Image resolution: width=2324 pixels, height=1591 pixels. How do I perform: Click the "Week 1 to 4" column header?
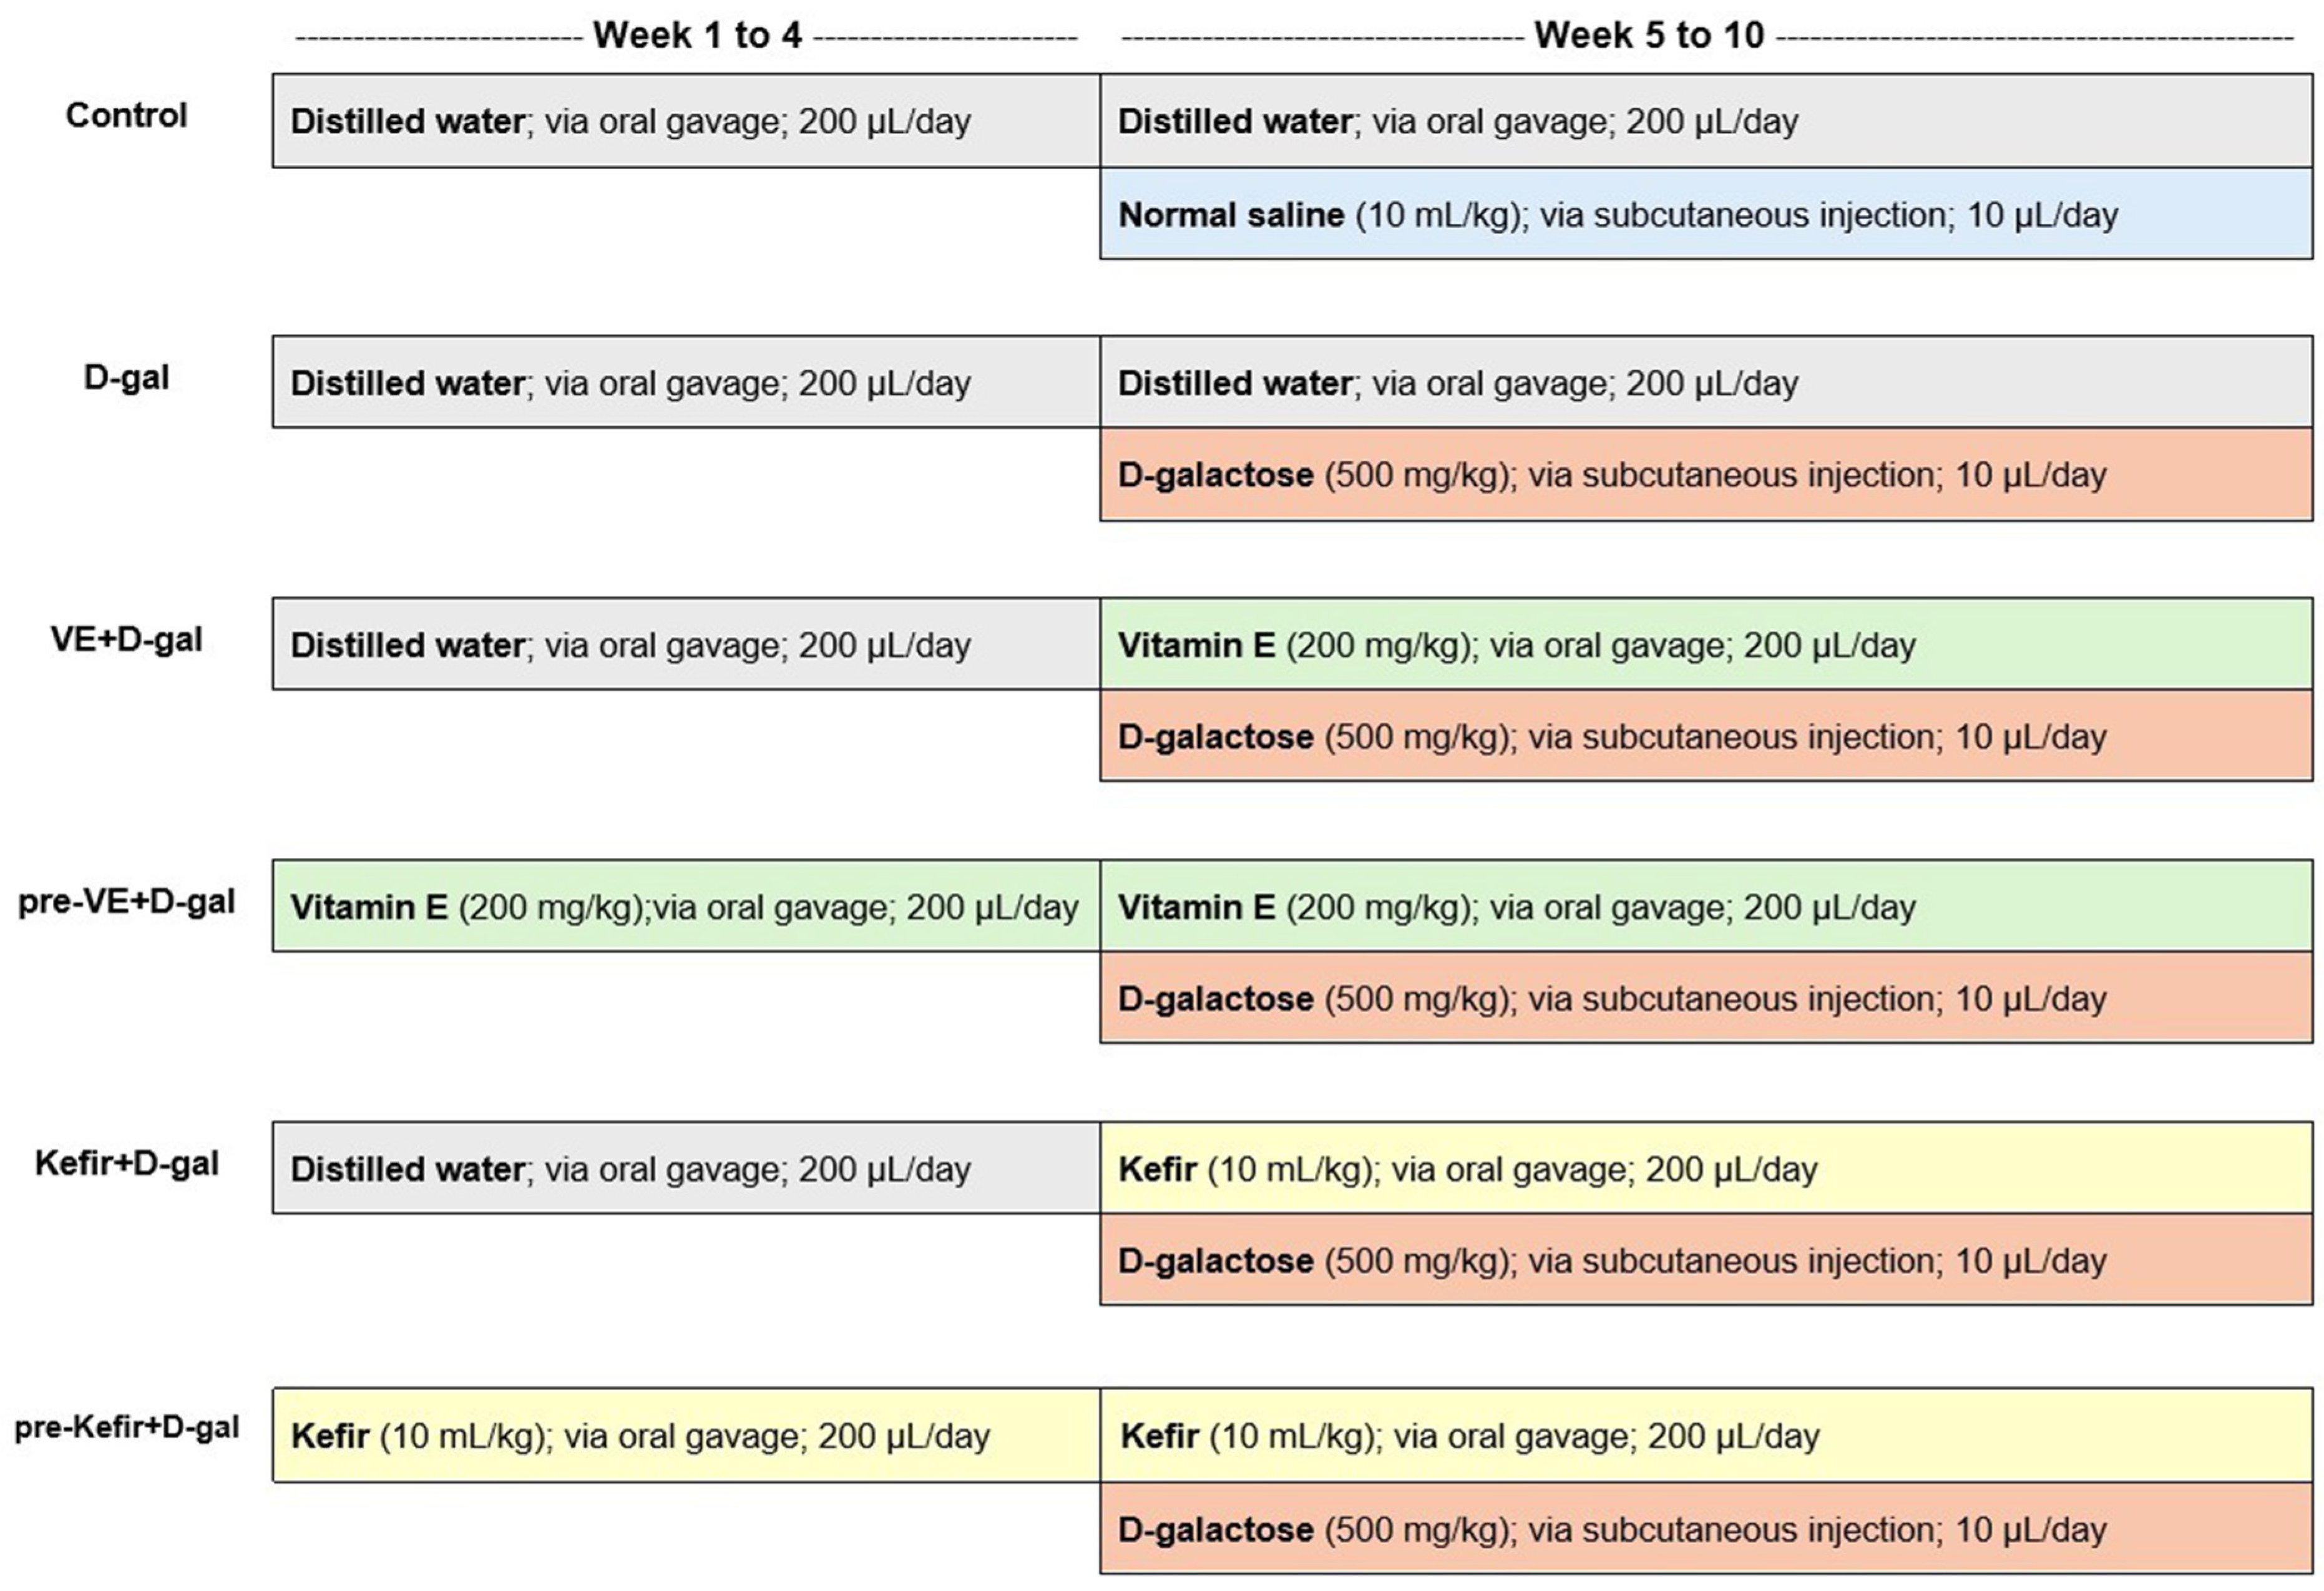(x=697, y=36)
